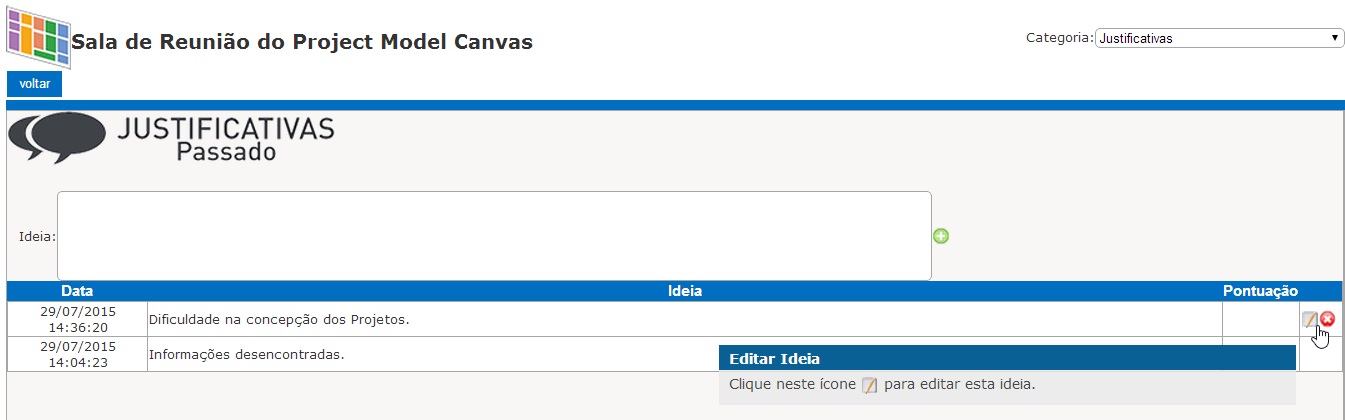Edit the idea 'Dificuldade na concepção dos Projetos'

1310,319
